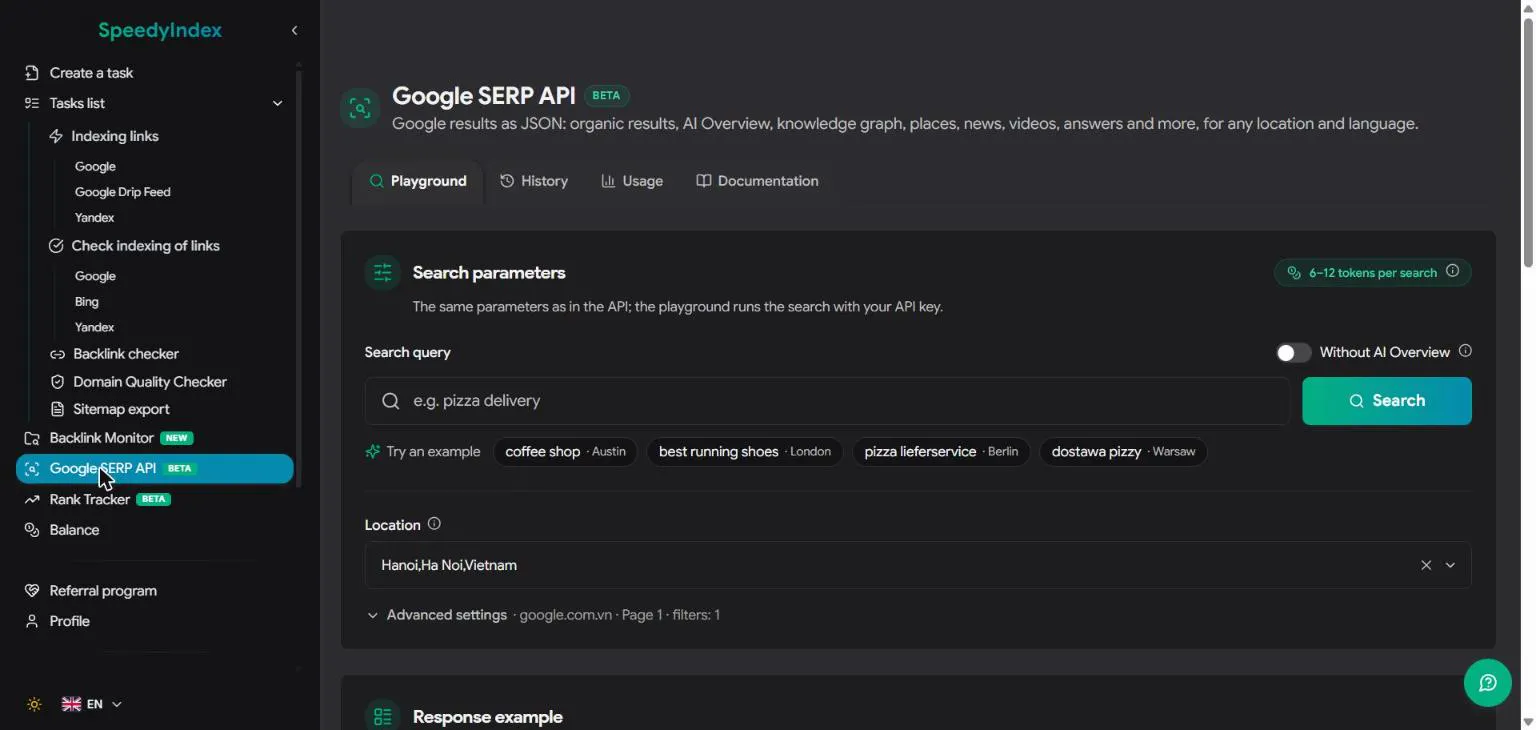1536x730 pixels.
Task: Open the Usage tab
Action: pyautogui.click(x=632, y=181)
